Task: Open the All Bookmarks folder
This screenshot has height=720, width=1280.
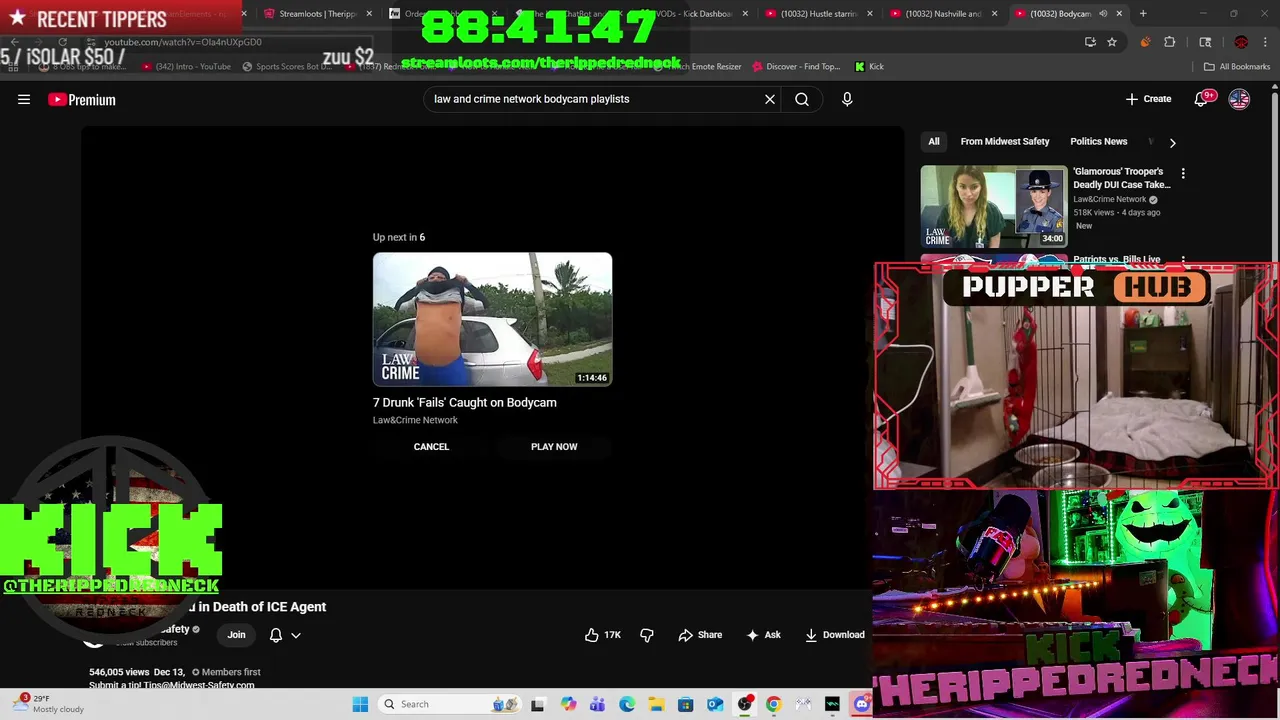Action: tap(1237, 67)
